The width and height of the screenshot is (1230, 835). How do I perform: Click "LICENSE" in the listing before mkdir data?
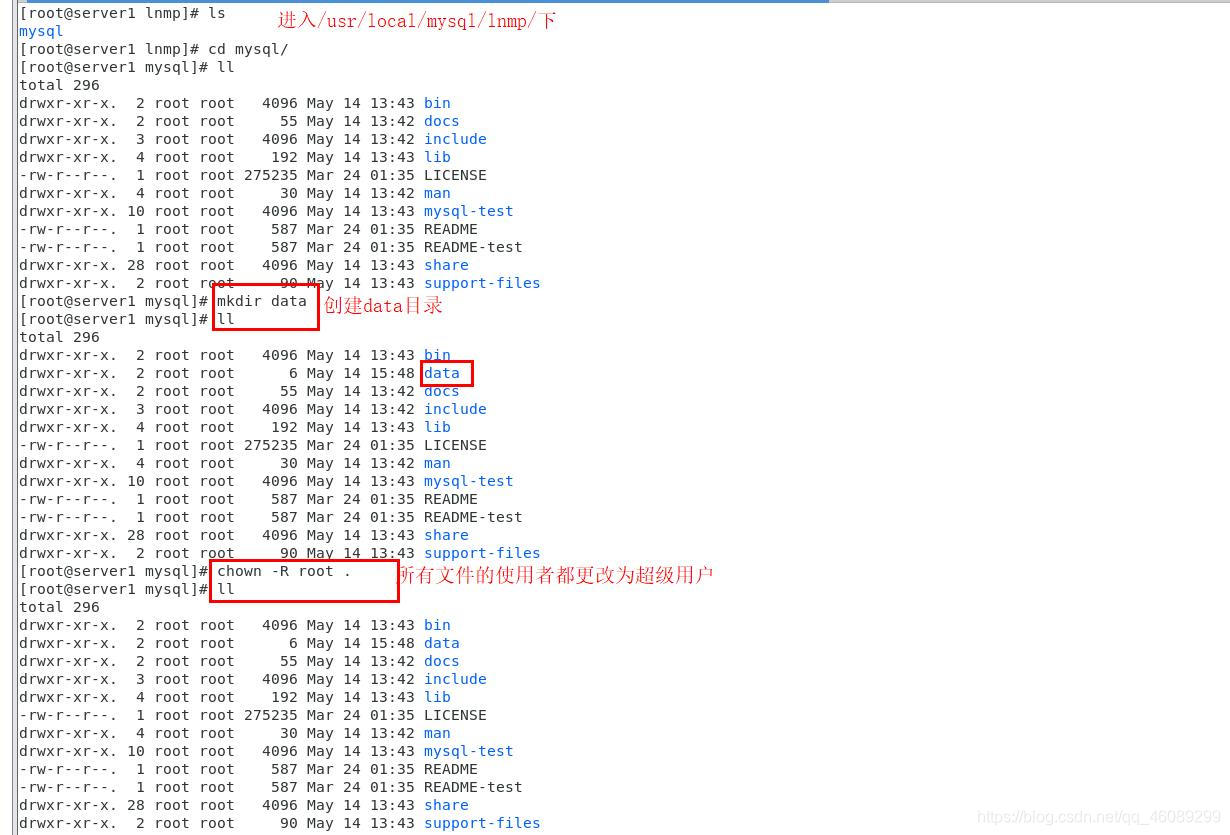(455, 175)
